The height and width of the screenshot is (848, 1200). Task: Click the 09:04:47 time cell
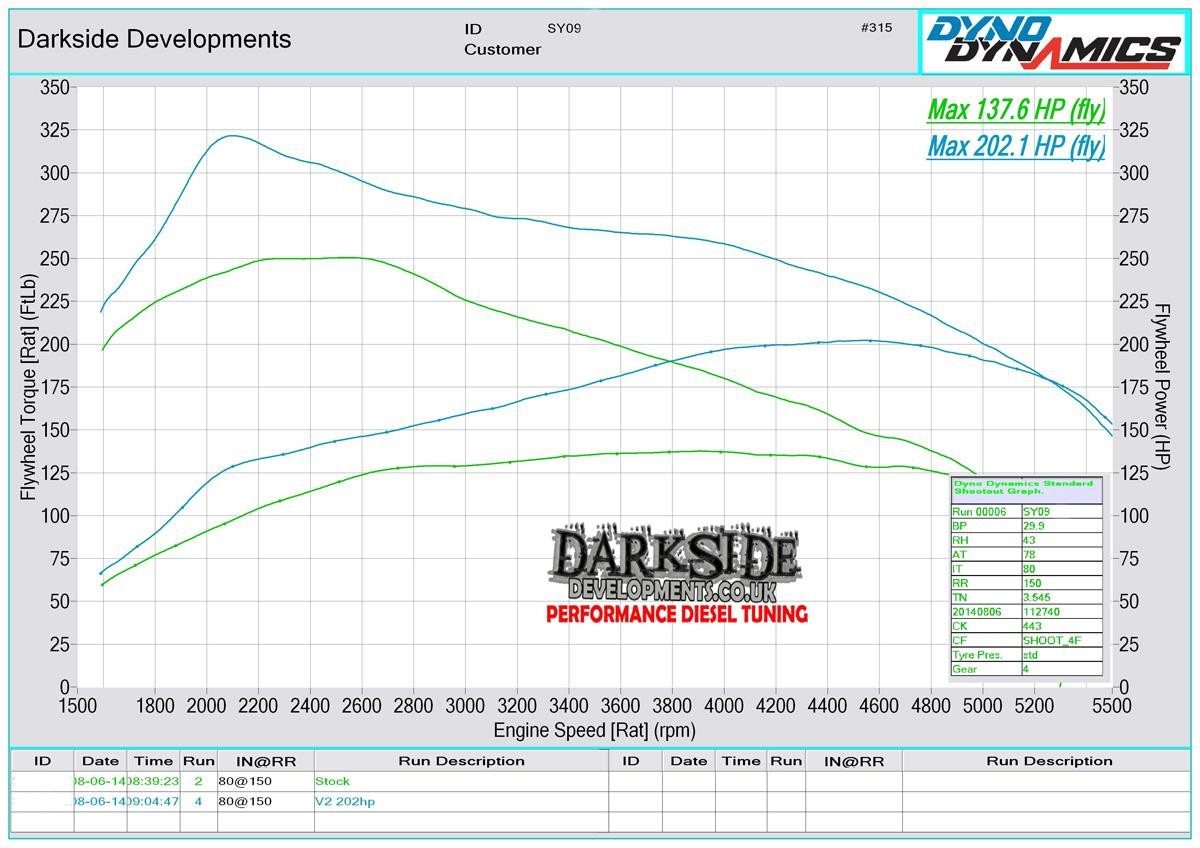(x=153, y=801)
